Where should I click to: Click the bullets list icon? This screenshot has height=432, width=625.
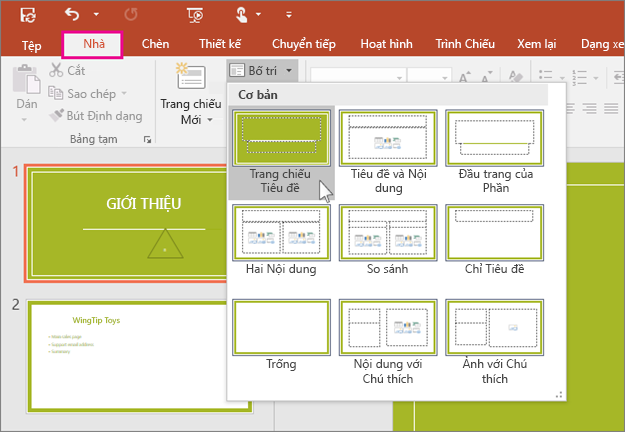tap(546, 76)
